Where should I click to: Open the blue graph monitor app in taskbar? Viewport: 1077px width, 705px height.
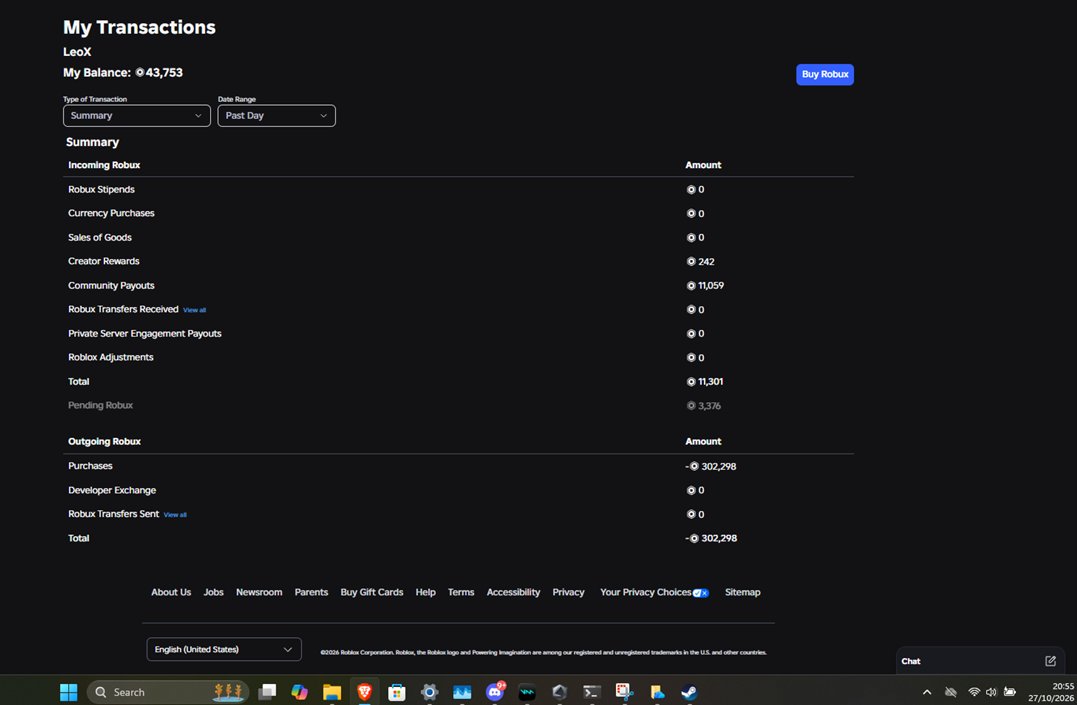[x=462, y=692]
